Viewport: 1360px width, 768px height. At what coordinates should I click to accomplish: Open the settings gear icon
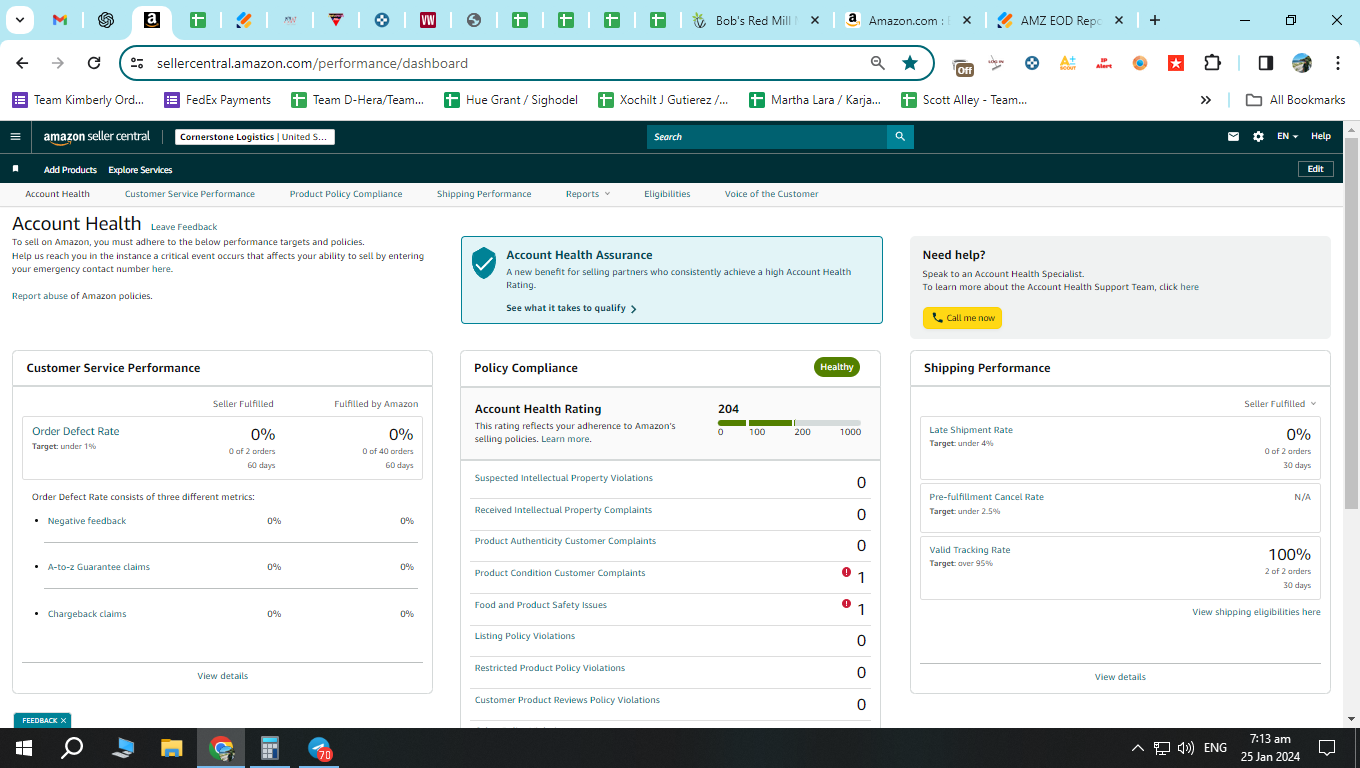tap(1258, 137)
